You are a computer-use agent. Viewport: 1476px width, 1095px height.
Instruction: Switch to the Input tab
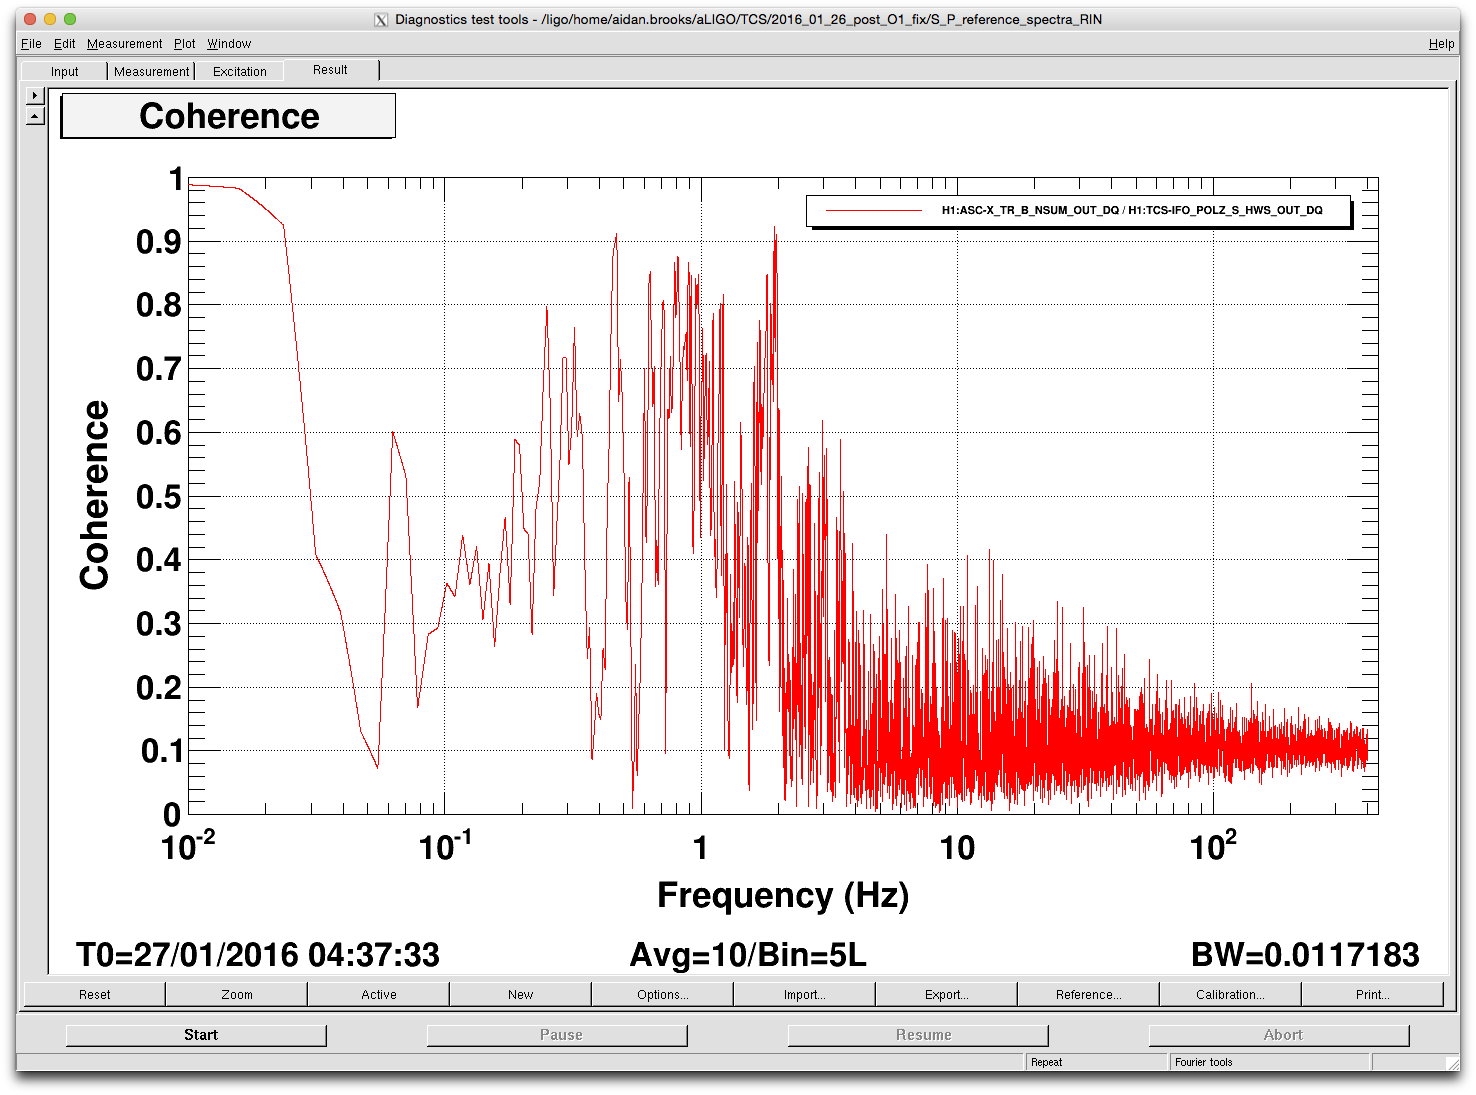(65, 72)
